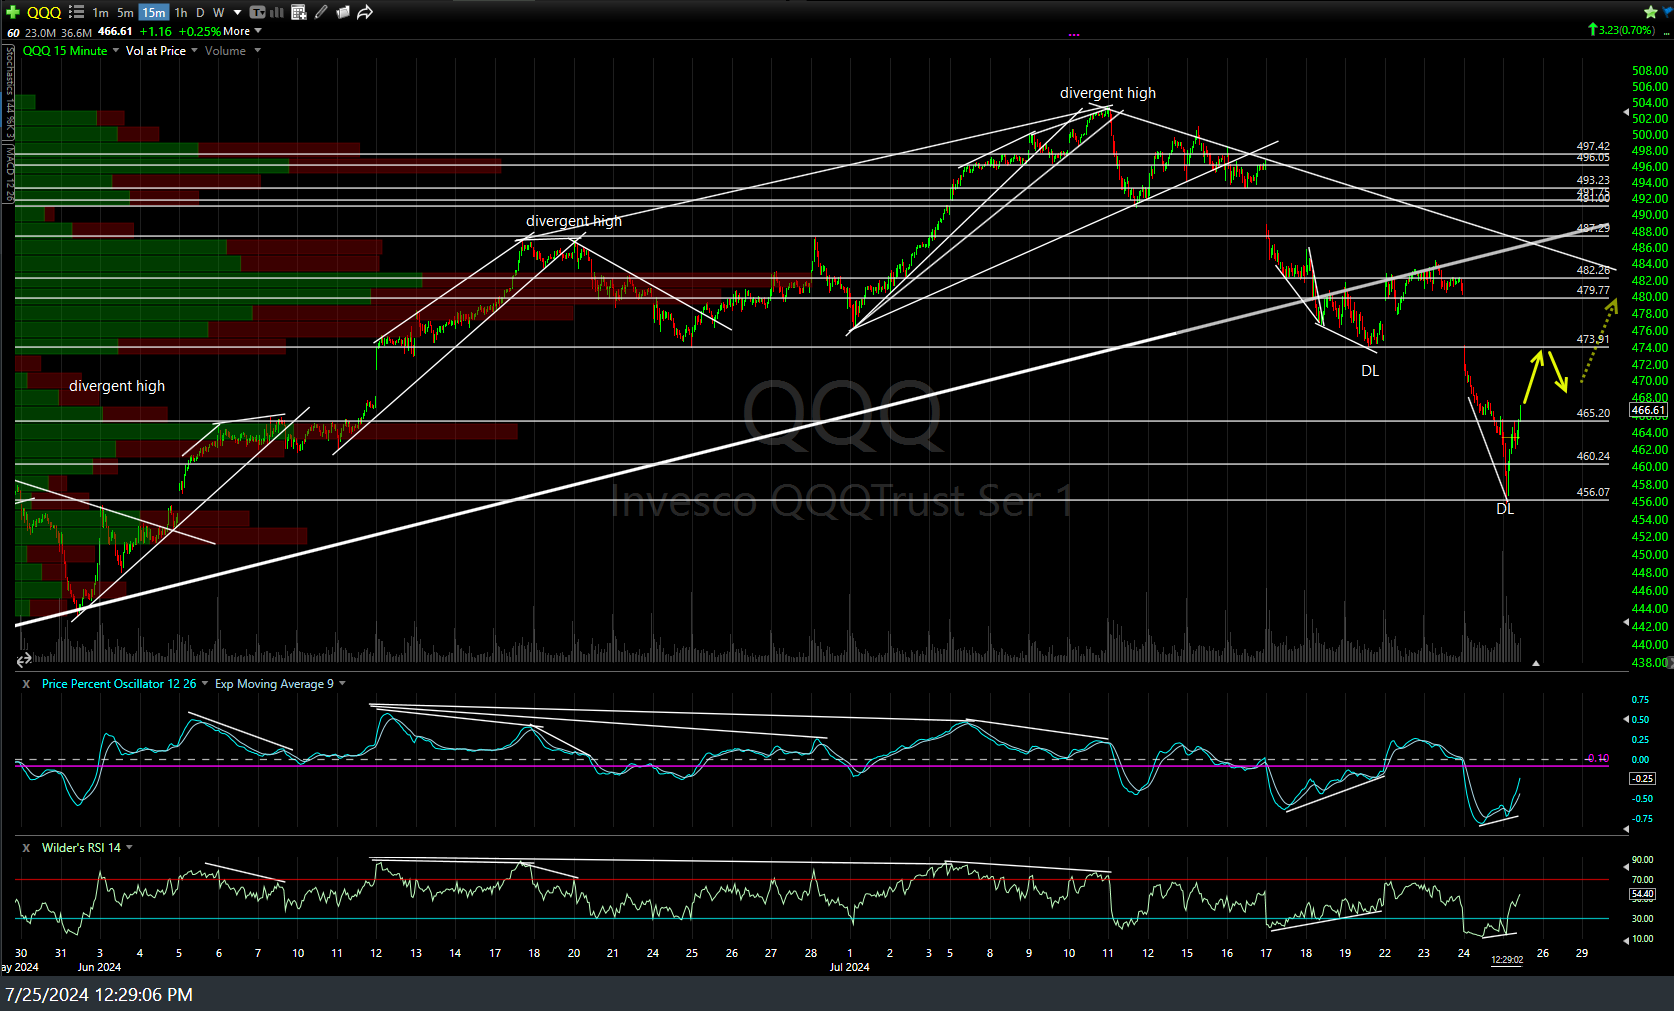The image size is (1674, 1011).
Task: Click the DL label near July 25 low
Action: coord(1505,509)
